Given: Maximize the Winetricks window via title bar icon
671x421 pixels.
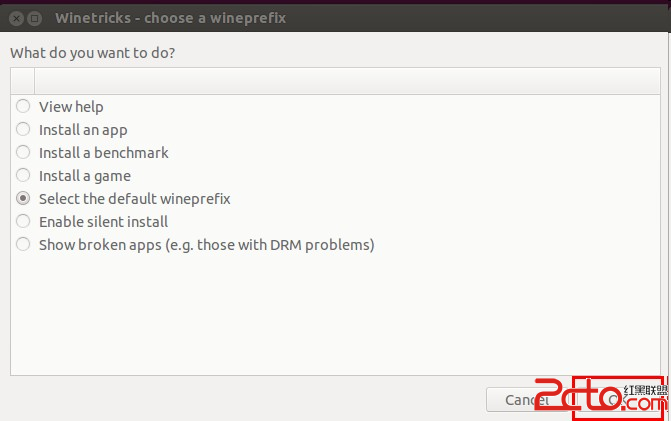Looking at the screenshot, I should click(x=35, y=18).
